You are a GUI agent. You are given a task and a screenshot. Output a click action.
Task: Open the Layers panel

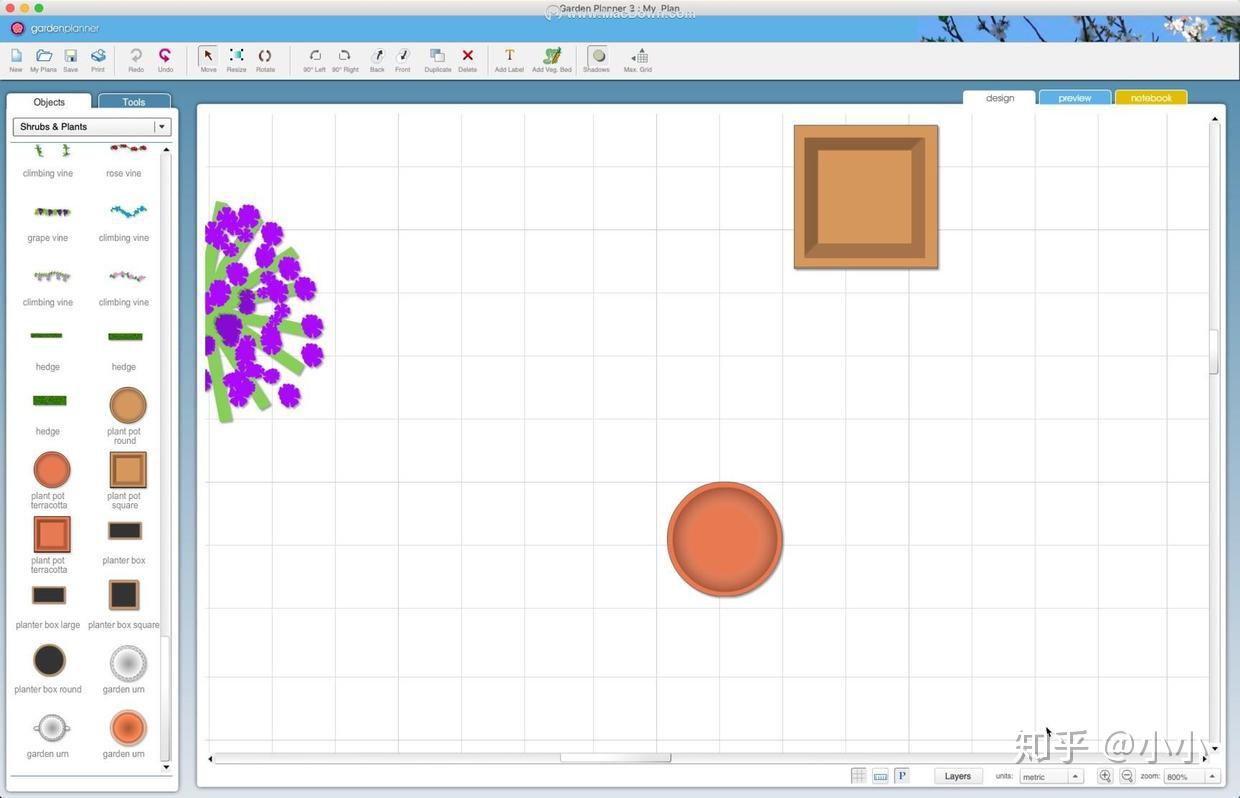pyautogui.click(x=956, y=775)
